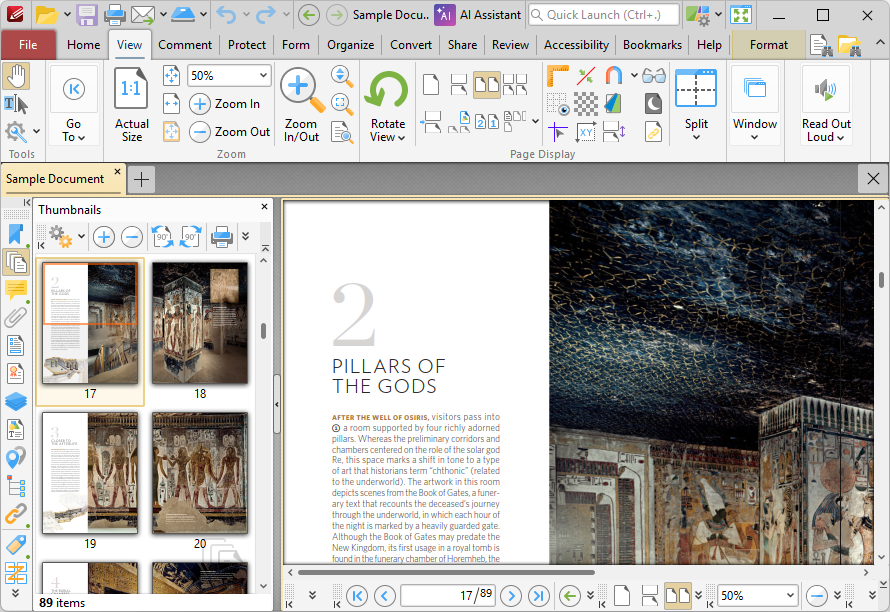
Task: Open the Zoom In/Out magnifier tool
Action: (x=301, y=104)
